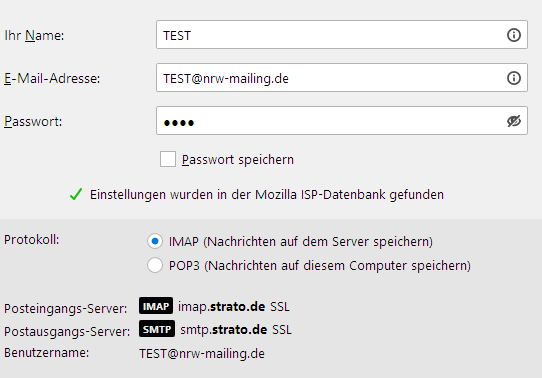Click the info icon in the e-mail address field
The height and width of the screenshot is (378, 542).
coord(514,78)
